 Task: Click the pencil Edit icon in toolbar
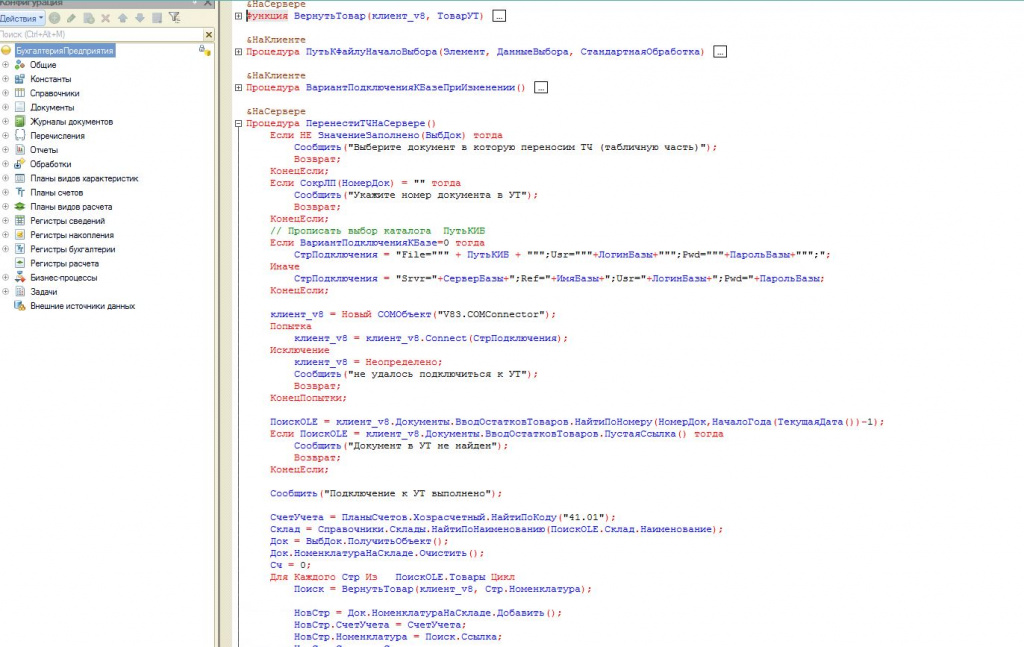[71, 18]
